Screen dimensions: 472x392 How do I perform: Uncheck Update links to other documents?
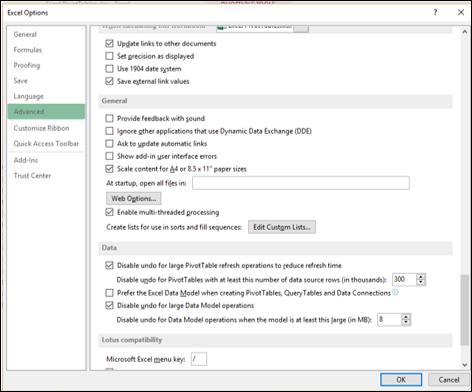[109, 43]
